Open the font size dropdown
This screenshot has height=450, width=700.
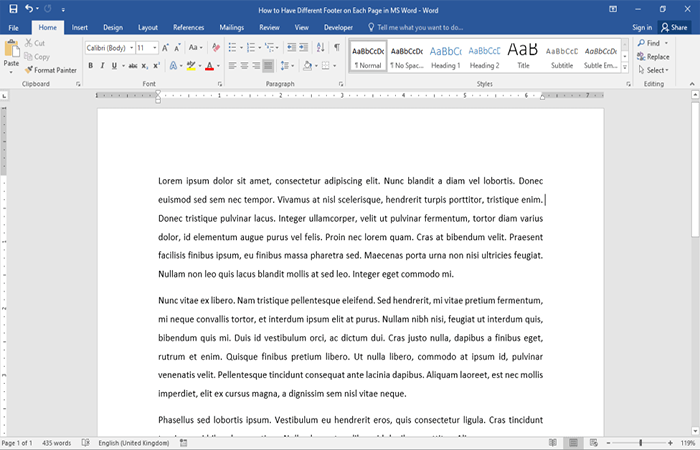(154, 47)
